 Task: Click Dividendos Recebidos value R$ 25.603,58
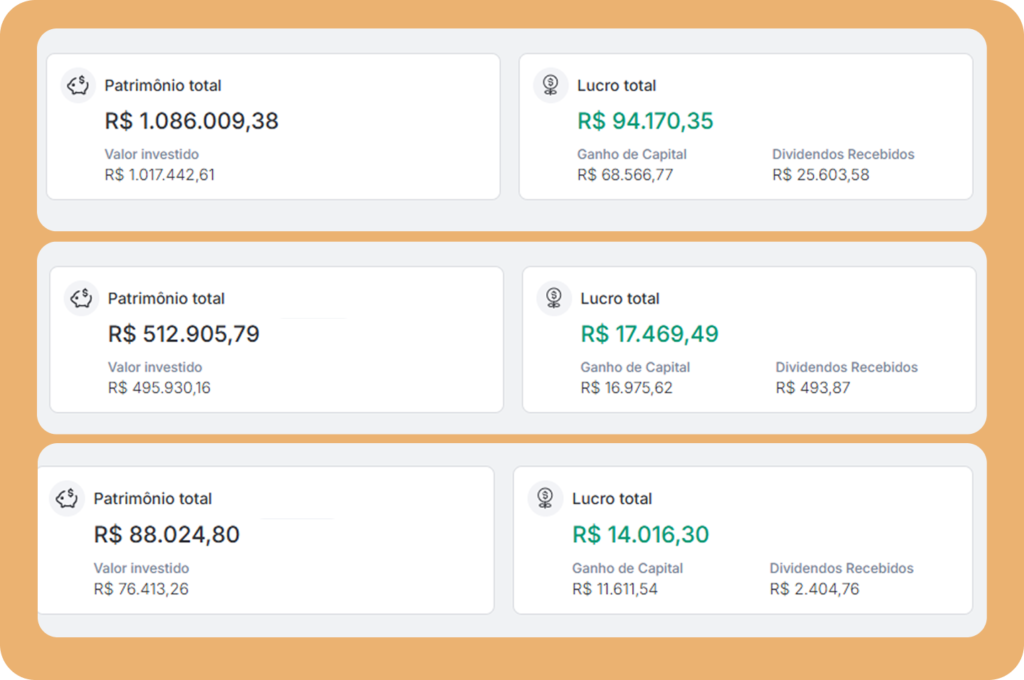point(821,174)
